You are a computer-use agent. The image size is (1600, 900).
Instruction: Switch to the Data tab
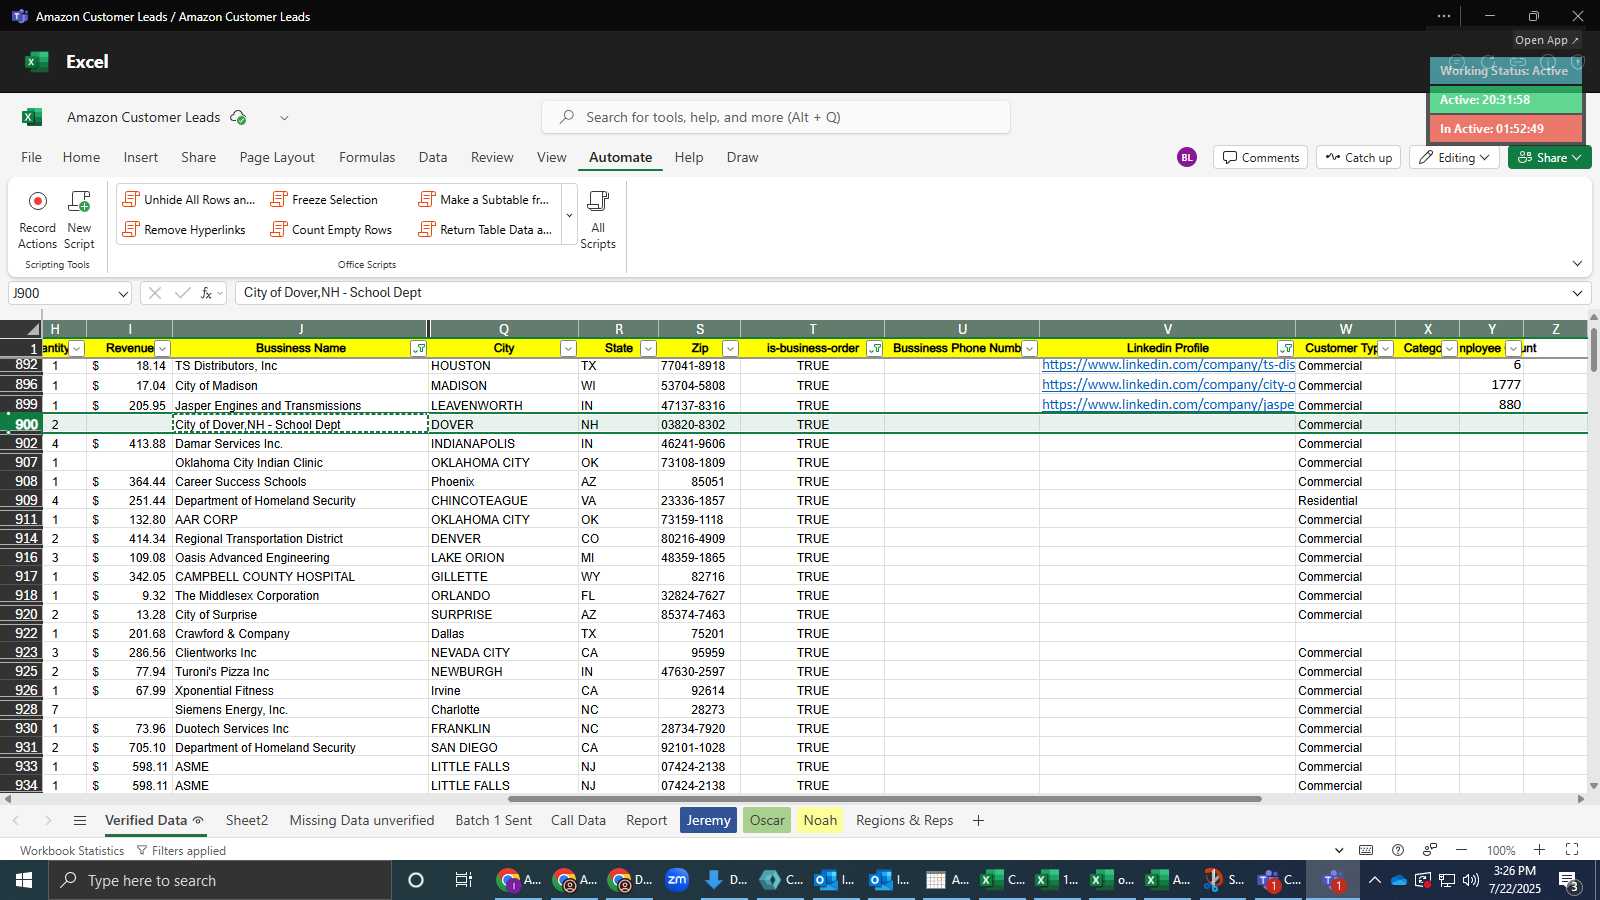tap(433, 158)
